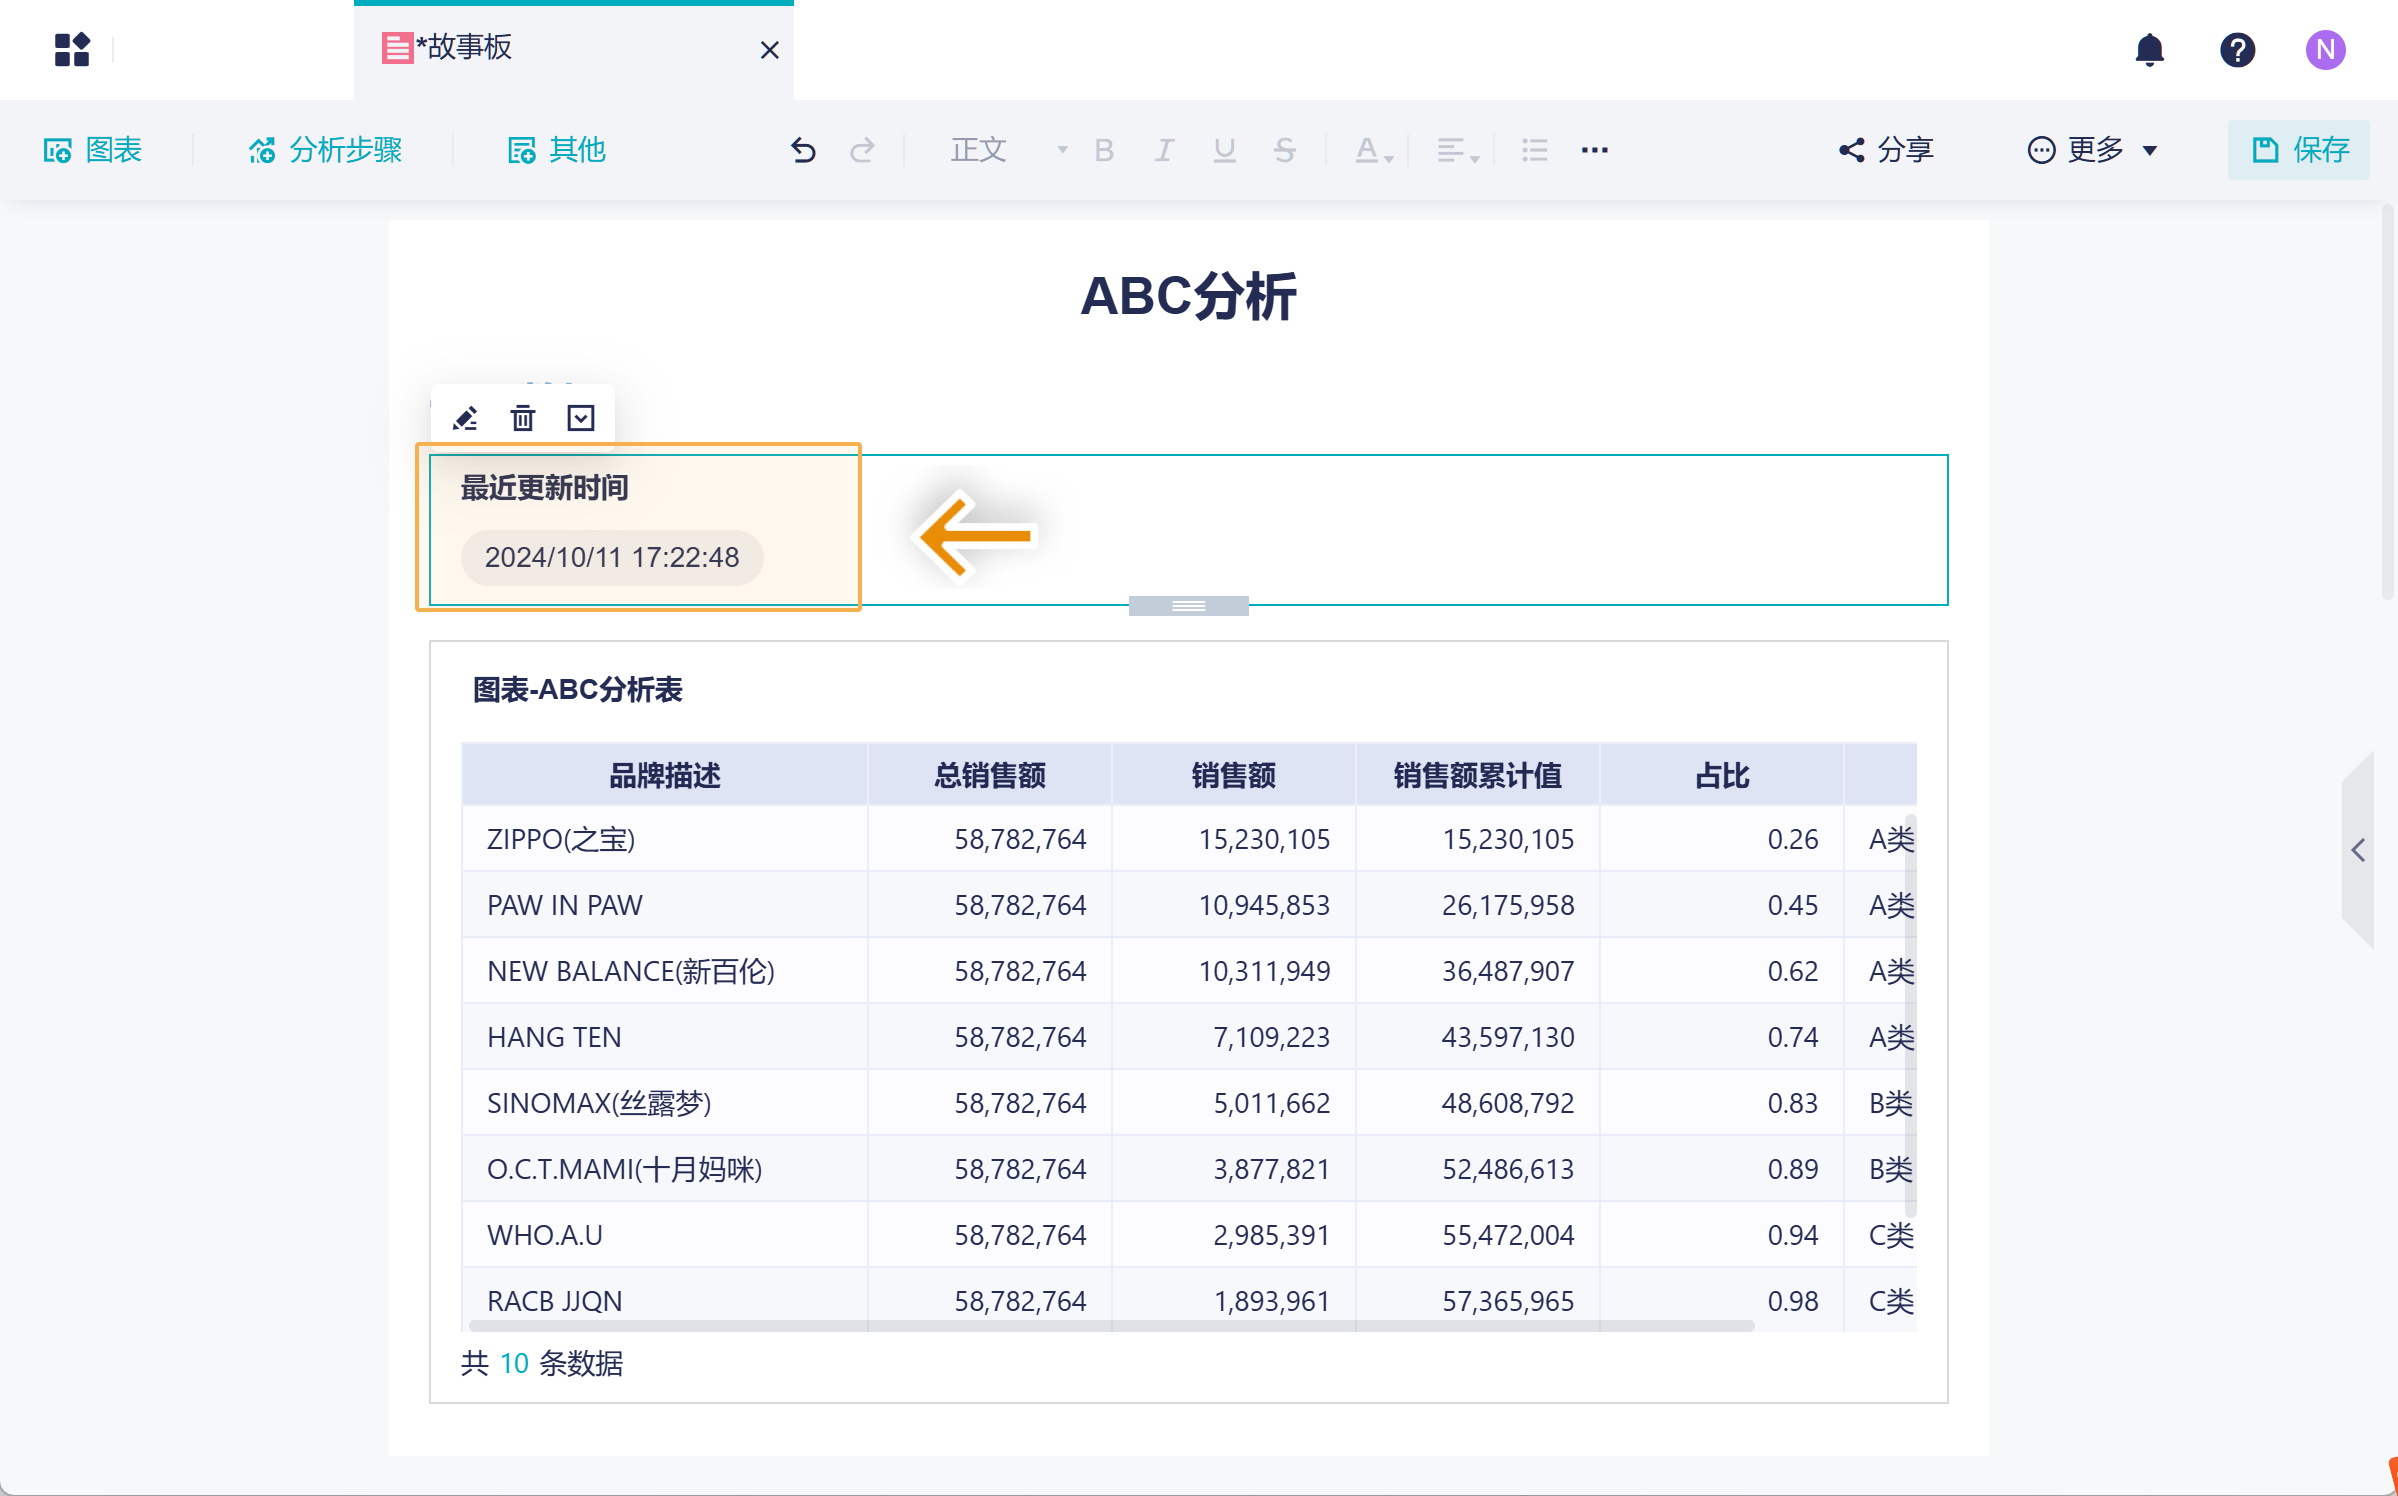This screenshot has width=2398, height=1496.
Task: Select the ZIPPO(之宝) row cell
Action: 665,839
